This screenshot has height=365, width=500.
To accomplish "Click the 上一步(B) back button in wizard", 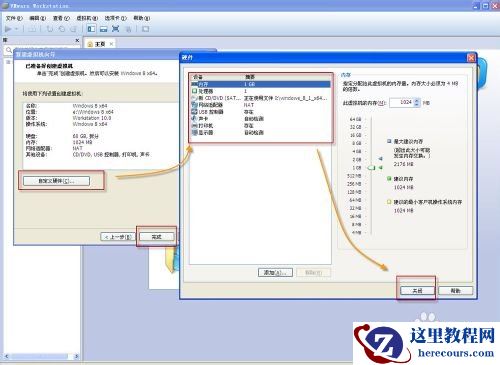I will pyautogui.click(x=118, y=237).
